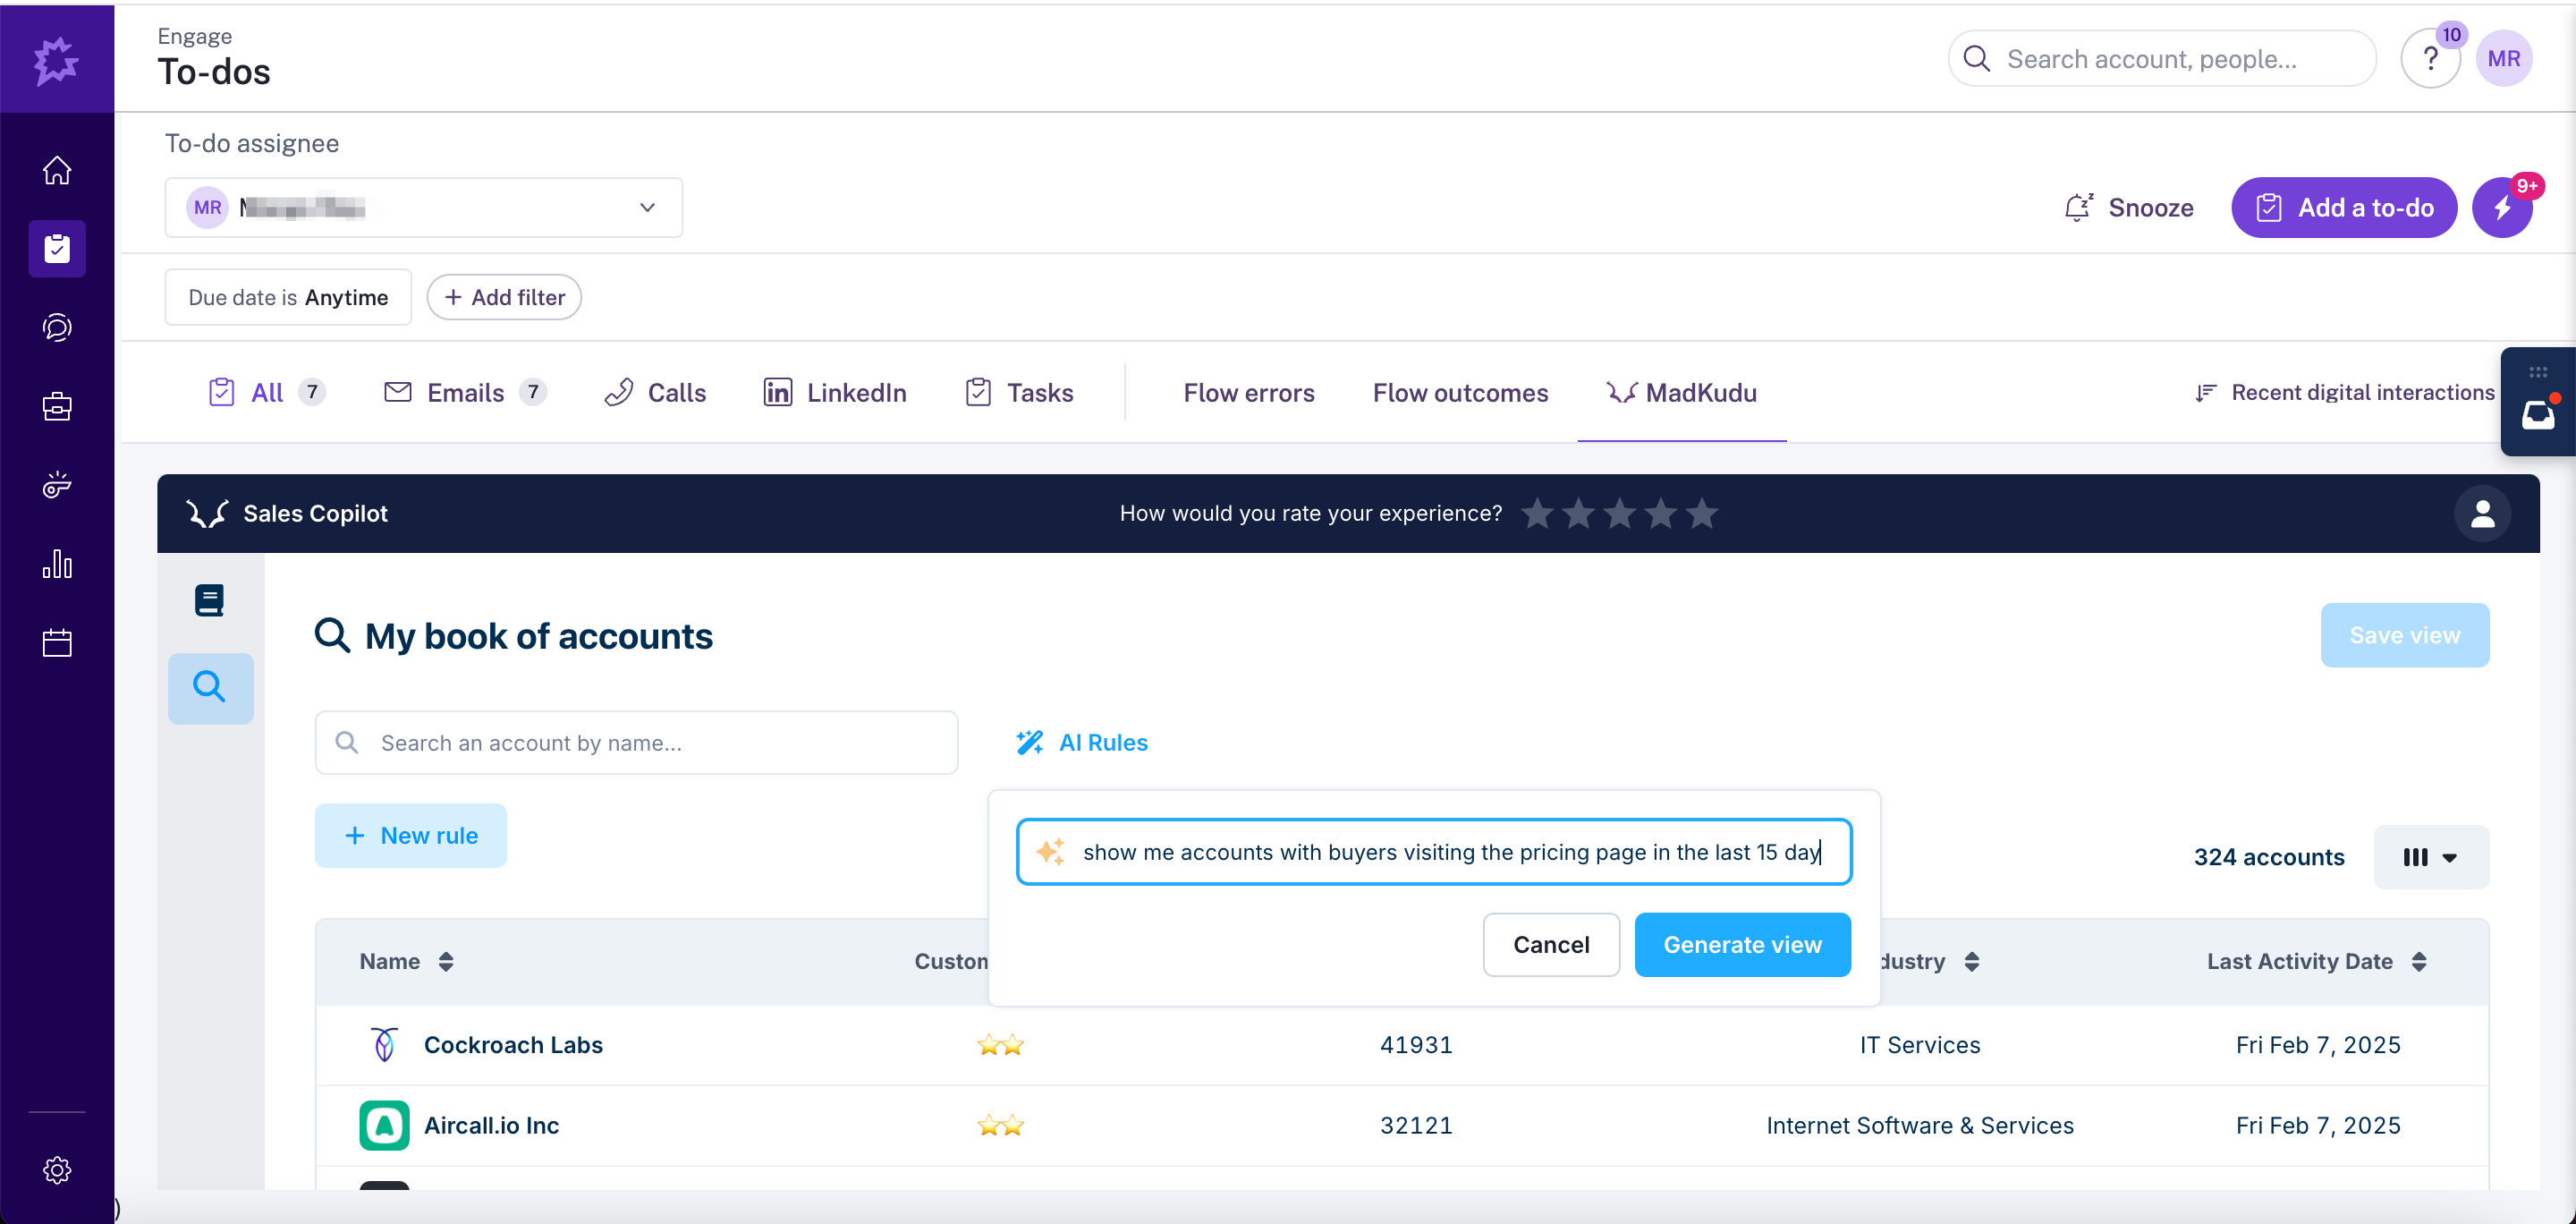Open Home from left sidebar
Image resolution: width=2576 pixels, height=1224 pixels.
coord(57,170)
